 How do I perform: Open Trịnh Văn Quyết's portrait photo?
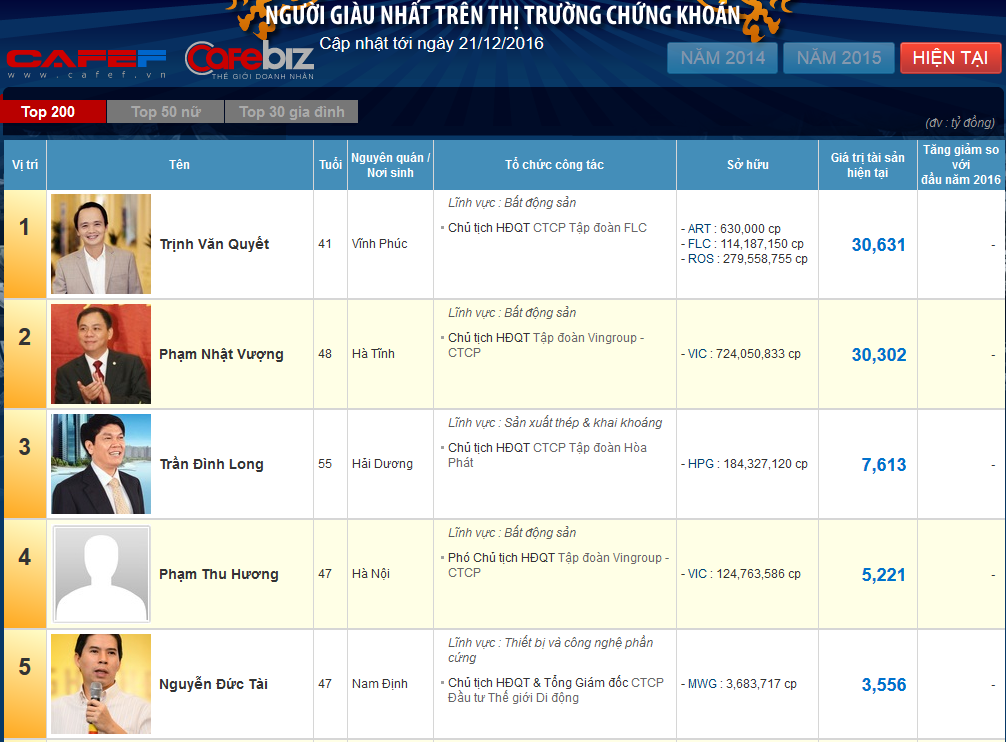pyautogui.click(x=101, y=244)
